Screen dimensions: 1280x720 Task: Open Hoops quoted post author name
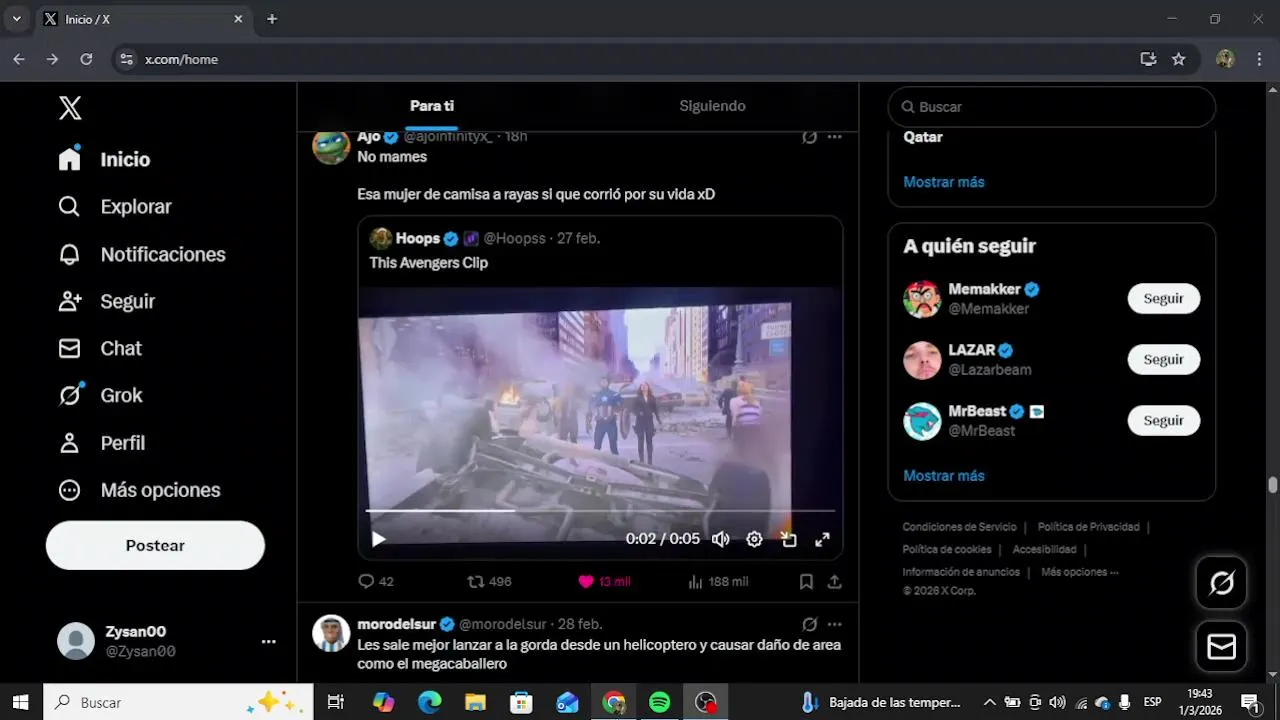click(417, 238)
